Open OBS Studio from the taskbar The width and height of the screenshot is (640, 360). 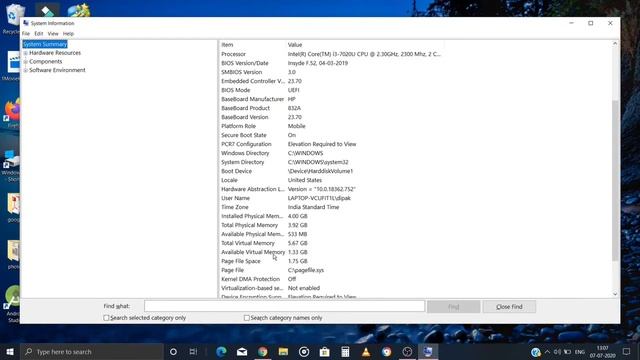pos(407,352)
